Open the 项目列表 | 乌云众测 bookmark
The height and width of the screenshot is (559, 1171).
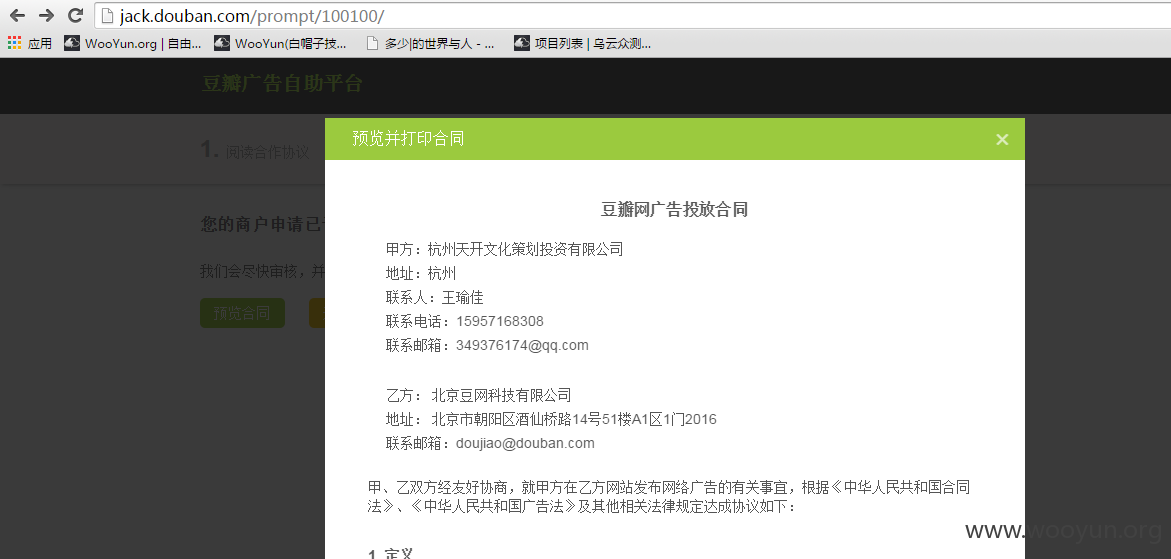[583, 44]
